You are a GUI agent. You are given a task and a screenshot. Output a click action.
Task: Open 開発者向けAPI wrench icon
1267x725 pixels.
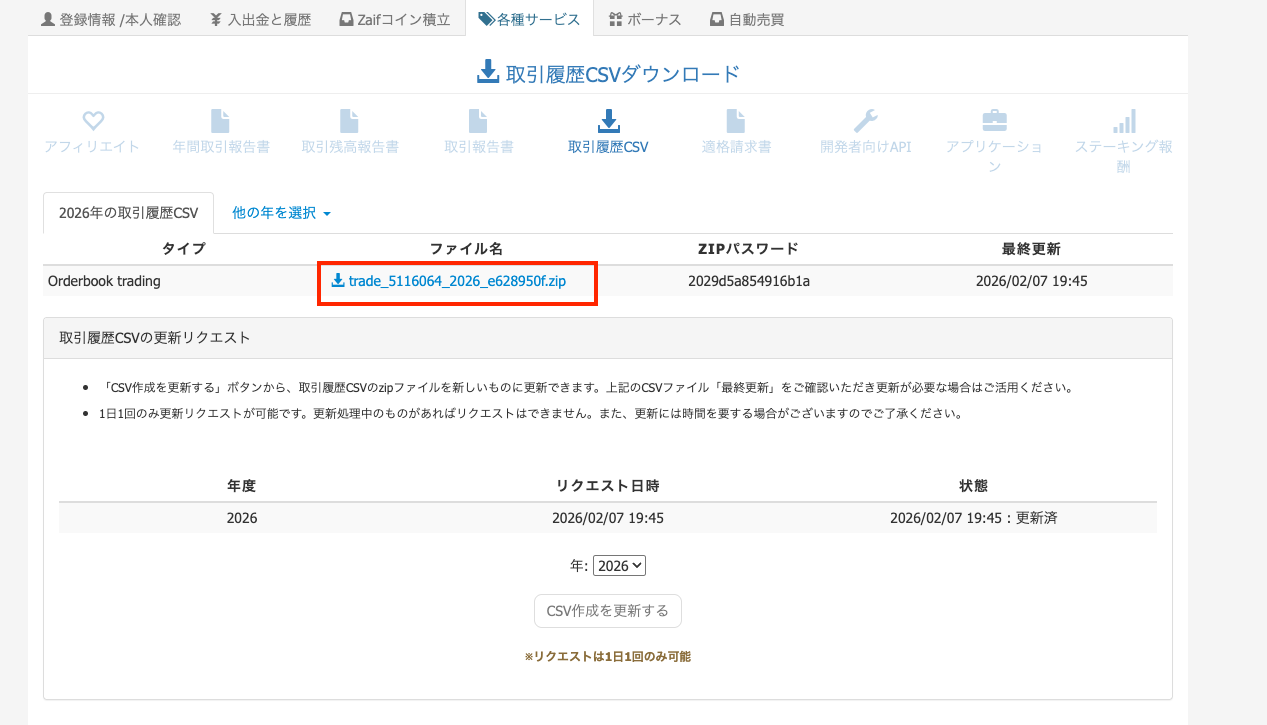point(865,122)
